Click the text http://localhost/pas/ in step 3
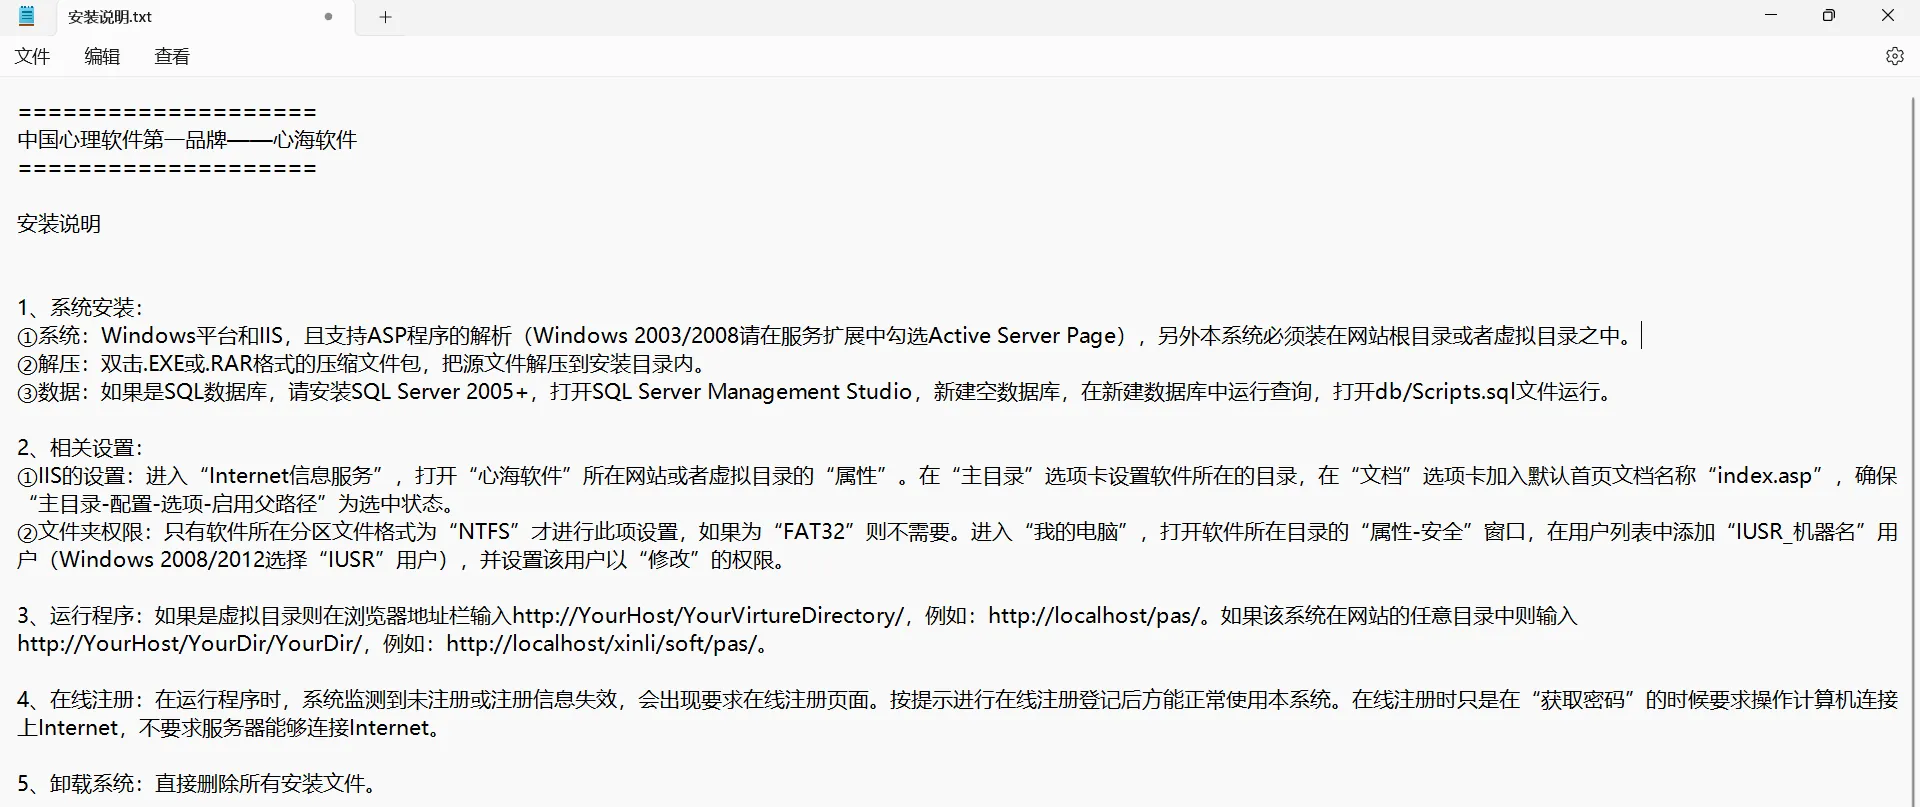This screenshot has height=807, width=1920. pyautogui.click(x=1094, y=616)
